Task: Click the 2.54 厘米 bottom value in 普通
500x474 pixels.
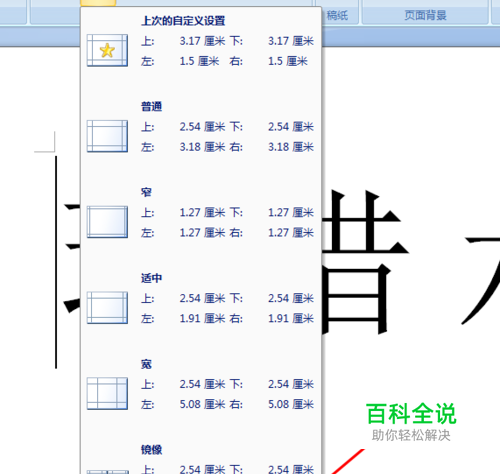Action: click(291, 127)
